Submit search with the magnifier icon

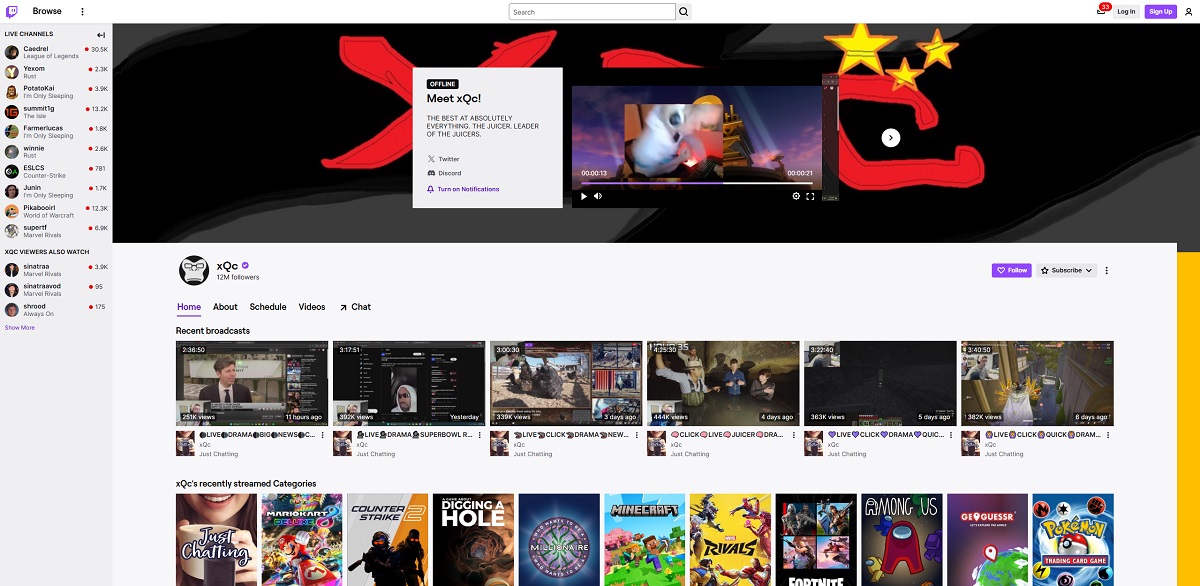click(684, 12)
